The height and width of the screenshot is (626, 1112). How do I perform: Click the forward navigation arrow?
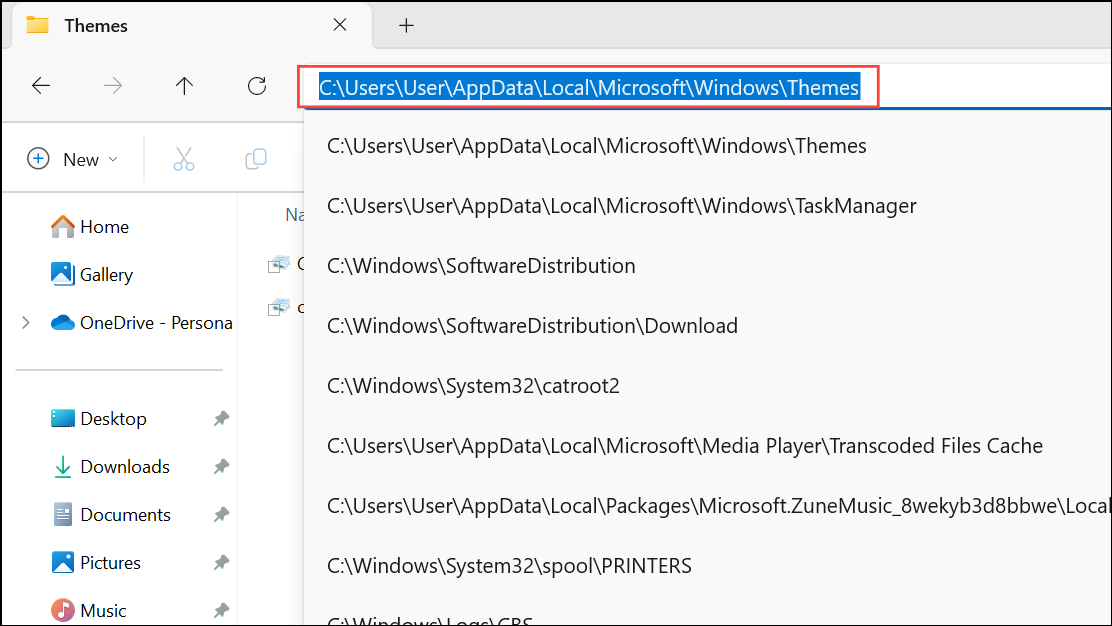[x=113, y=86]
